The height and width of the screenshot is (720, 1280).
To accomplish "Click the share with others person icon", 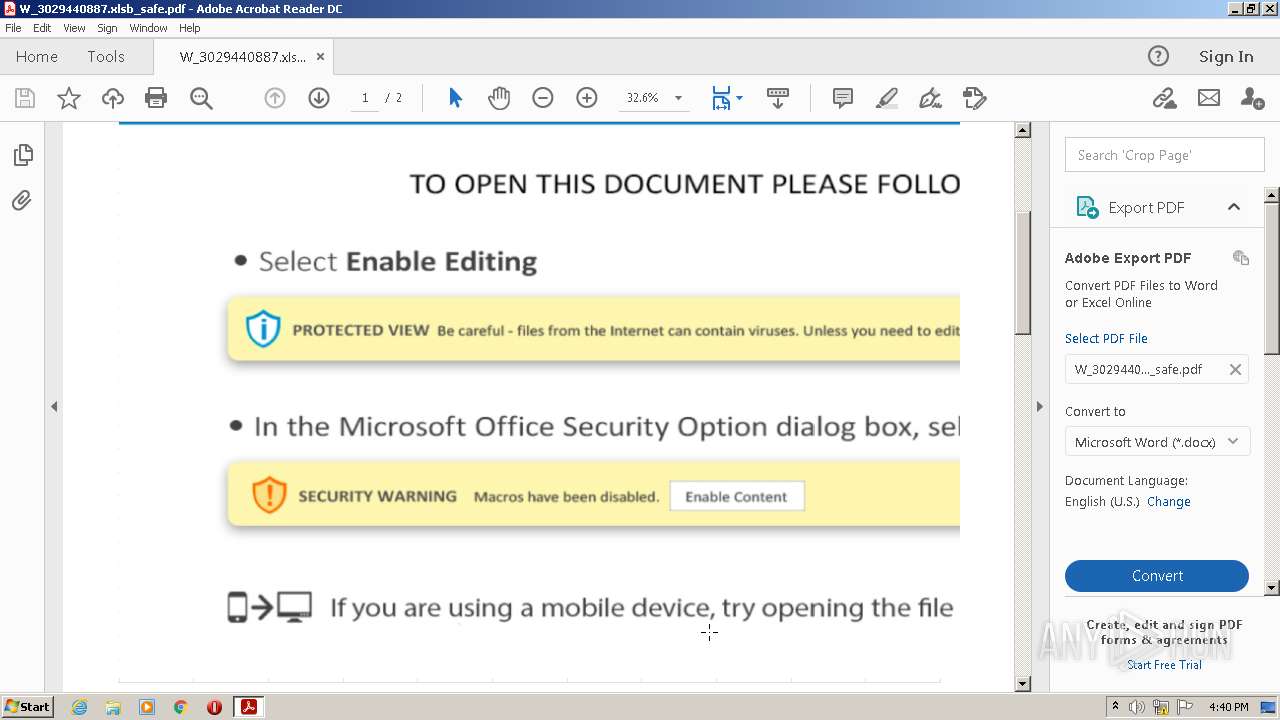I will coord(1252,98).
